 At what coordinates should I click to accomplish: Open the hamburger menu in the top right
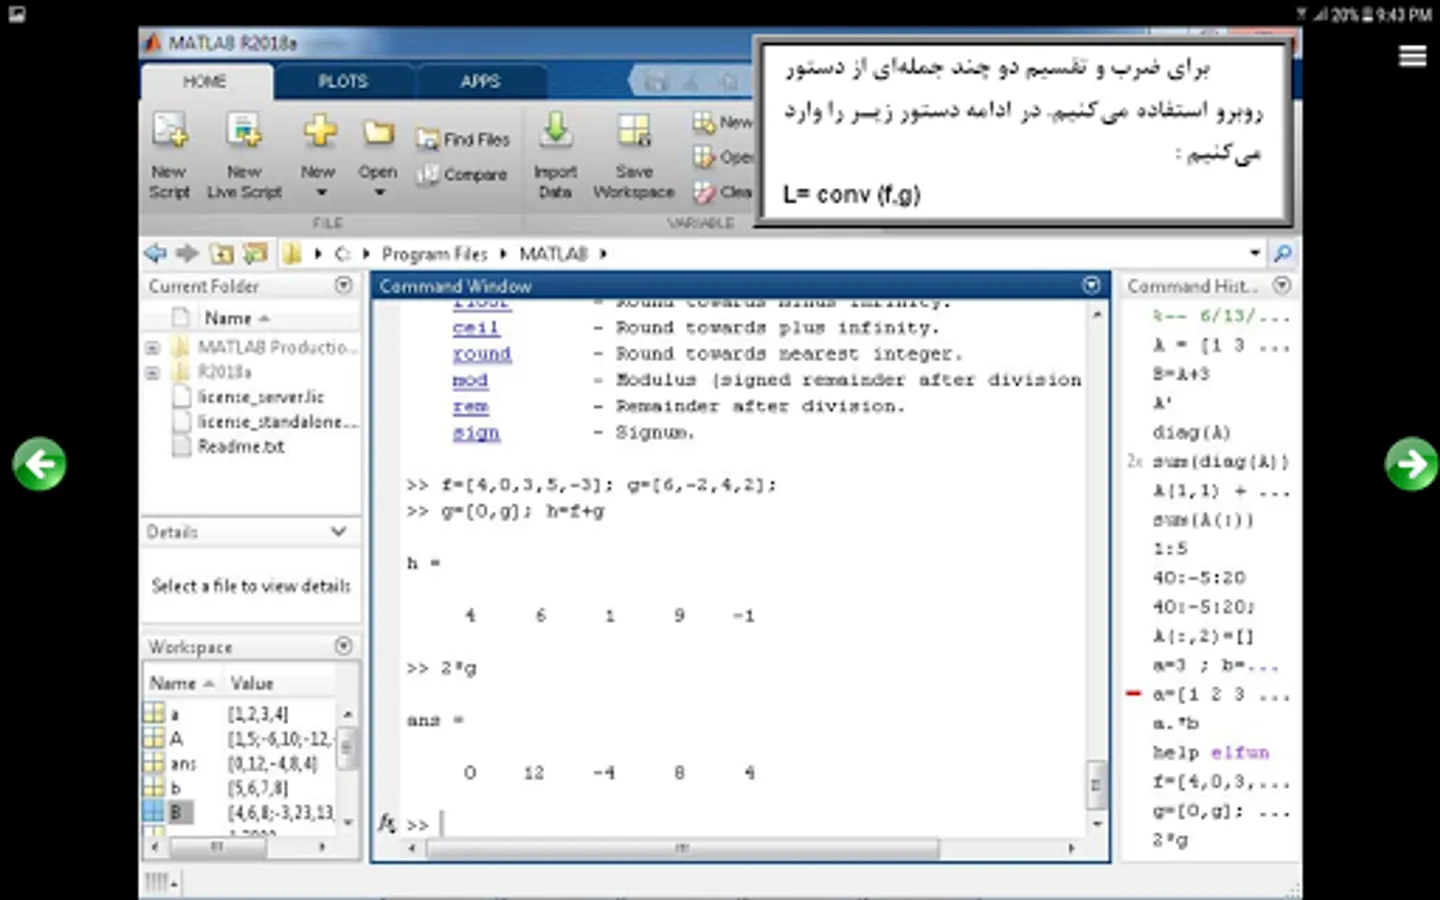tap(1412, 56)
